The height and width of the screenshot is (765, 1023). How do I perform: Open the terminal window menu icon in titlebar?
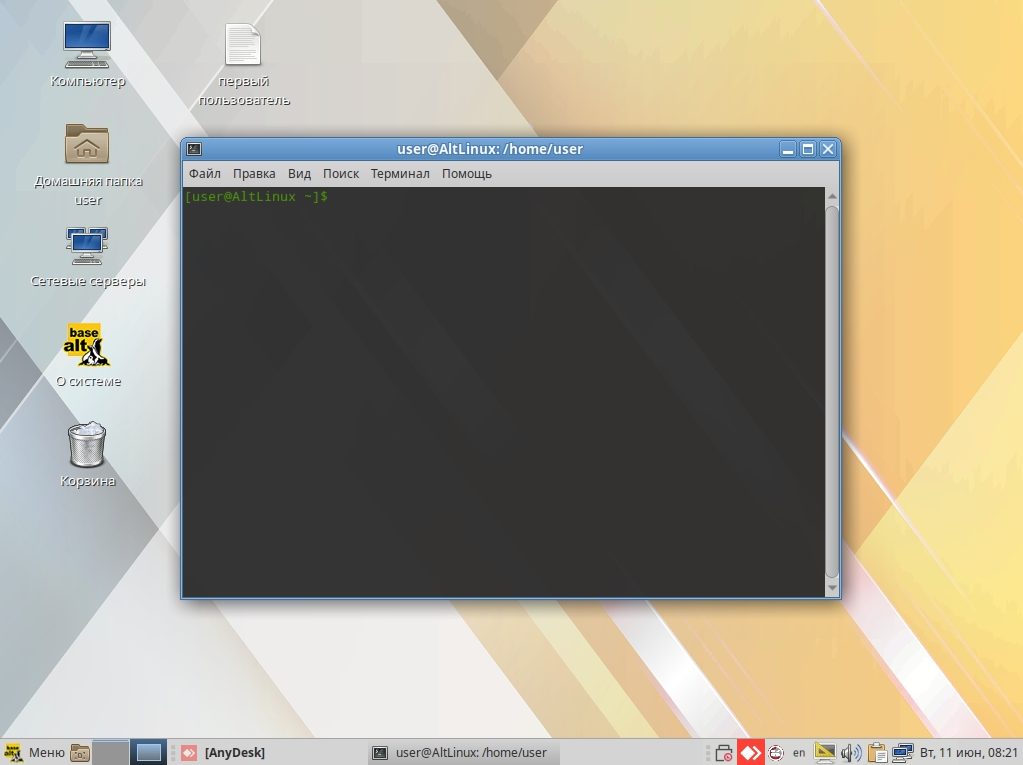(195, 149)
